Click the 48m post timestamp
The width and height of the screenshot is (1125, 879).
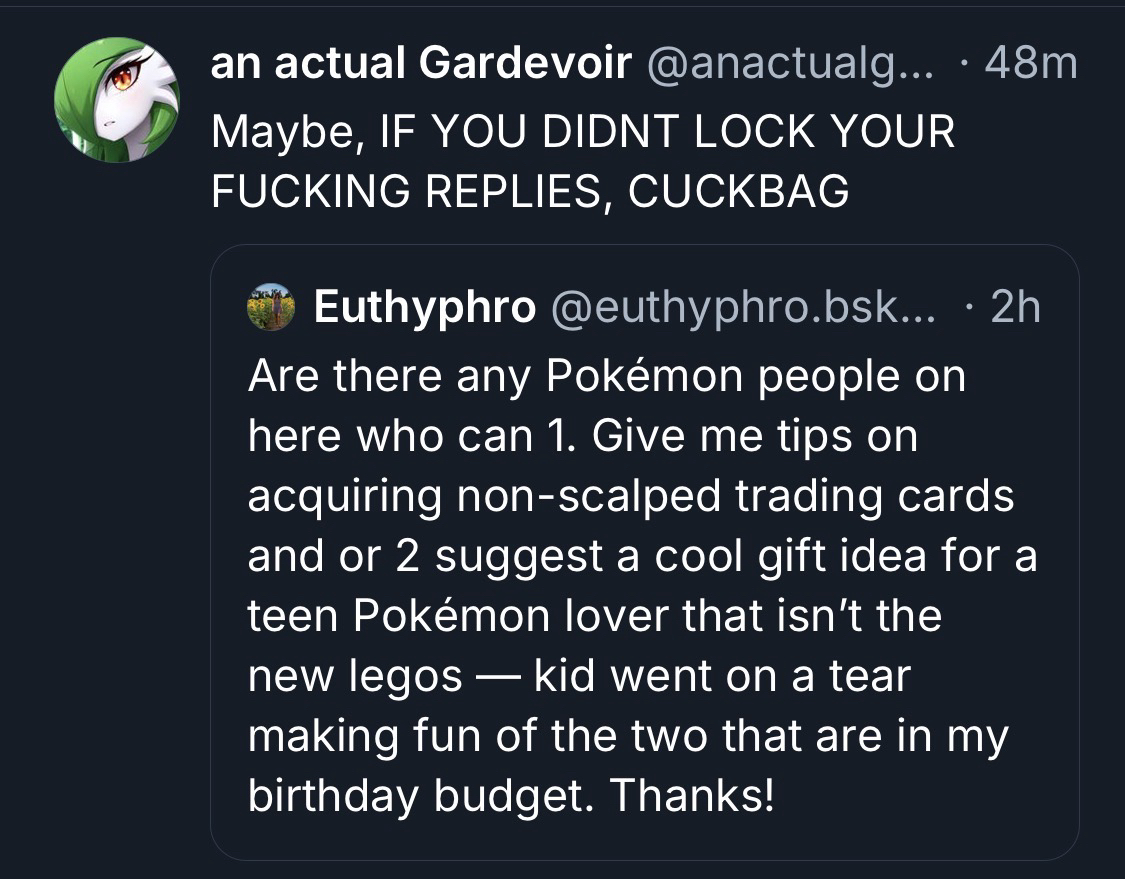point(1032,65)
